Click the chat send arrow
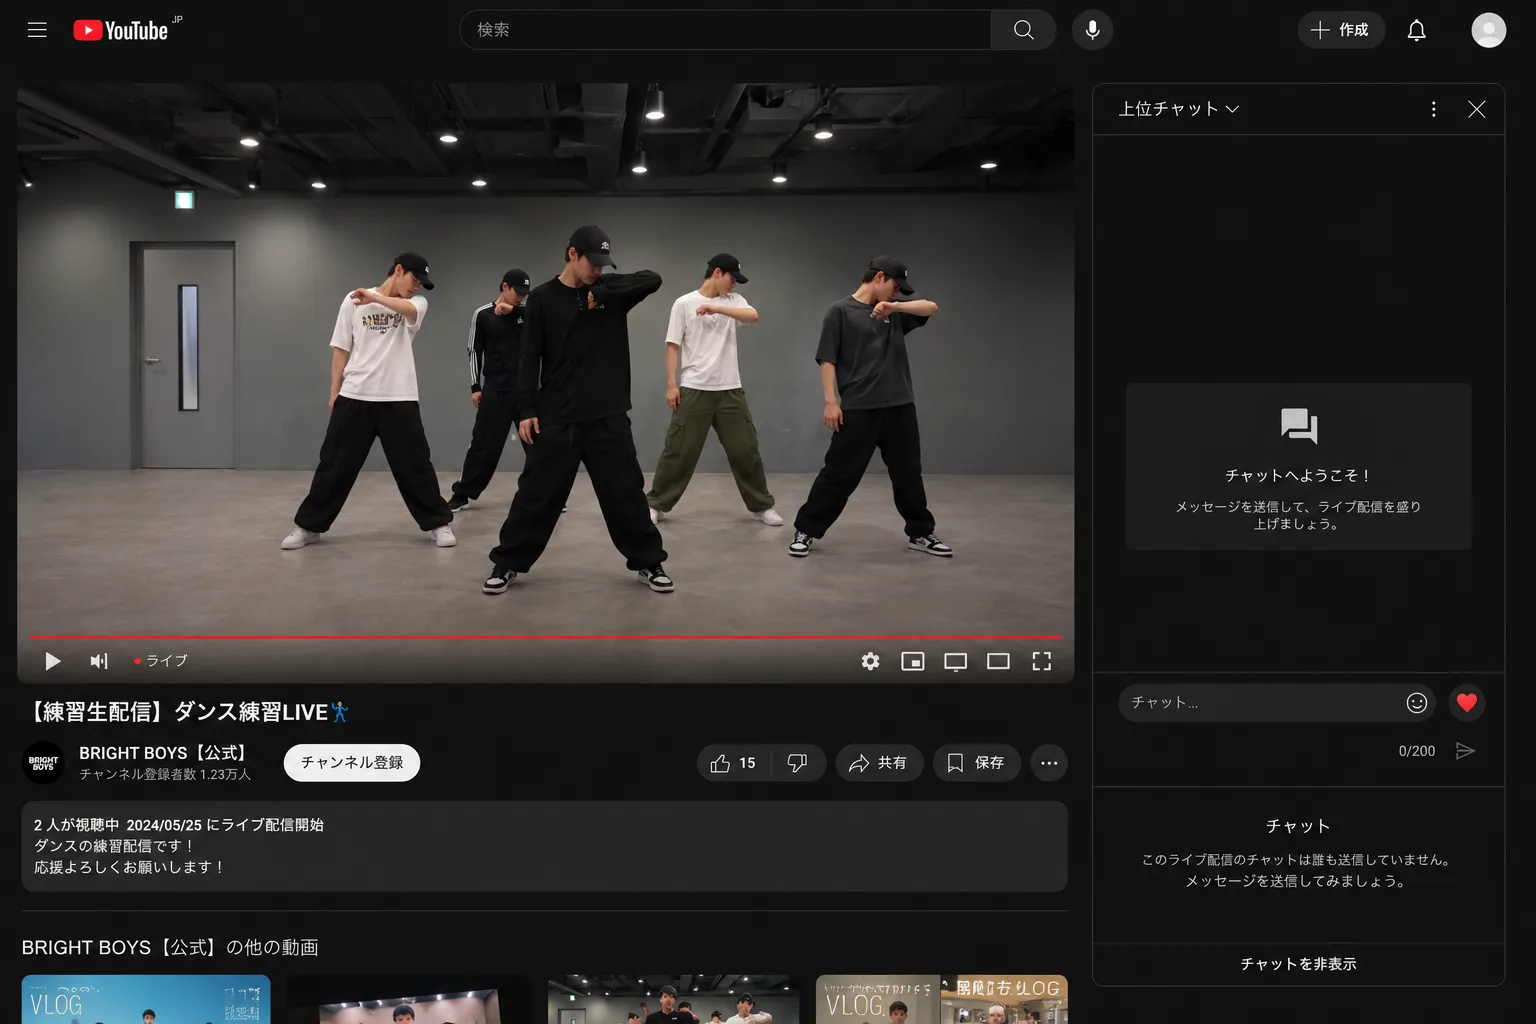 pos(1465,751)
